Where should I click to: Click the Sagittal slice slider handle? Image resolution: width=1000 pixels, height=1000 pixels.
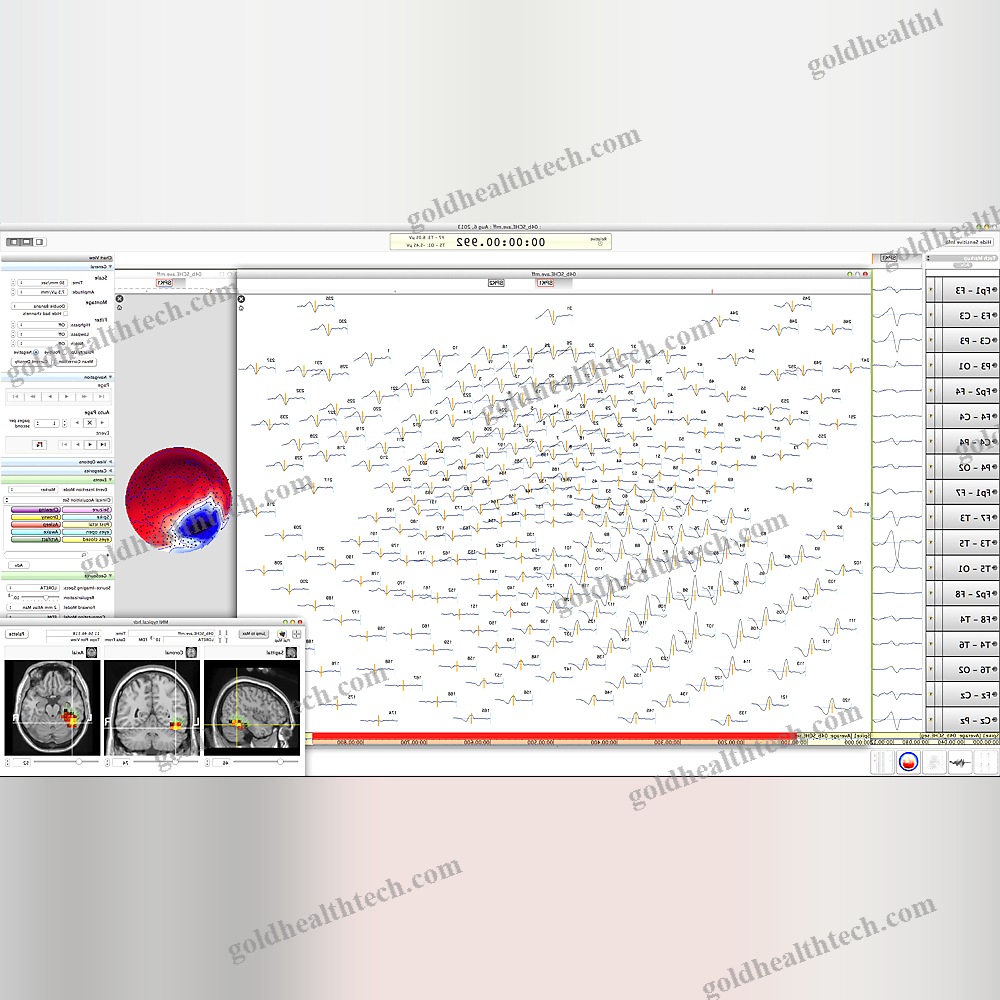click(280, 761)
